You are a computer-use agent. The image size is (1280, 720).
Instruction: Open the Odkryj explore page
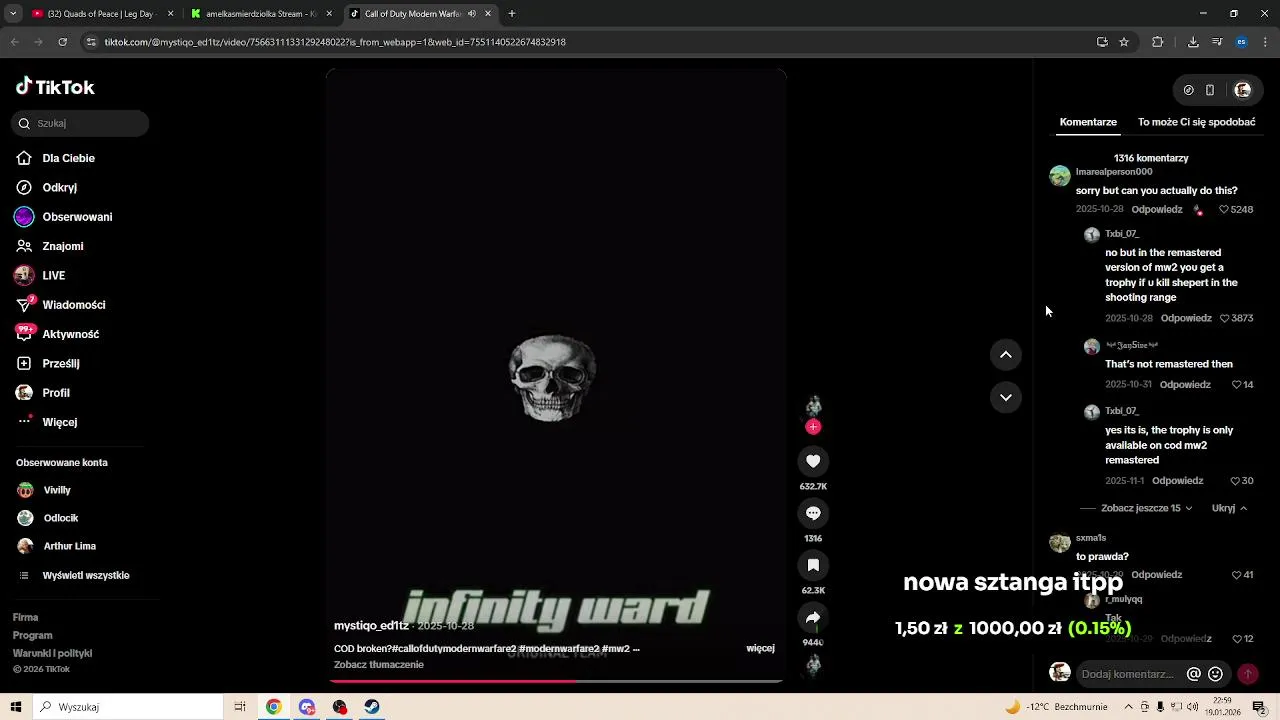tap(47, 187)
